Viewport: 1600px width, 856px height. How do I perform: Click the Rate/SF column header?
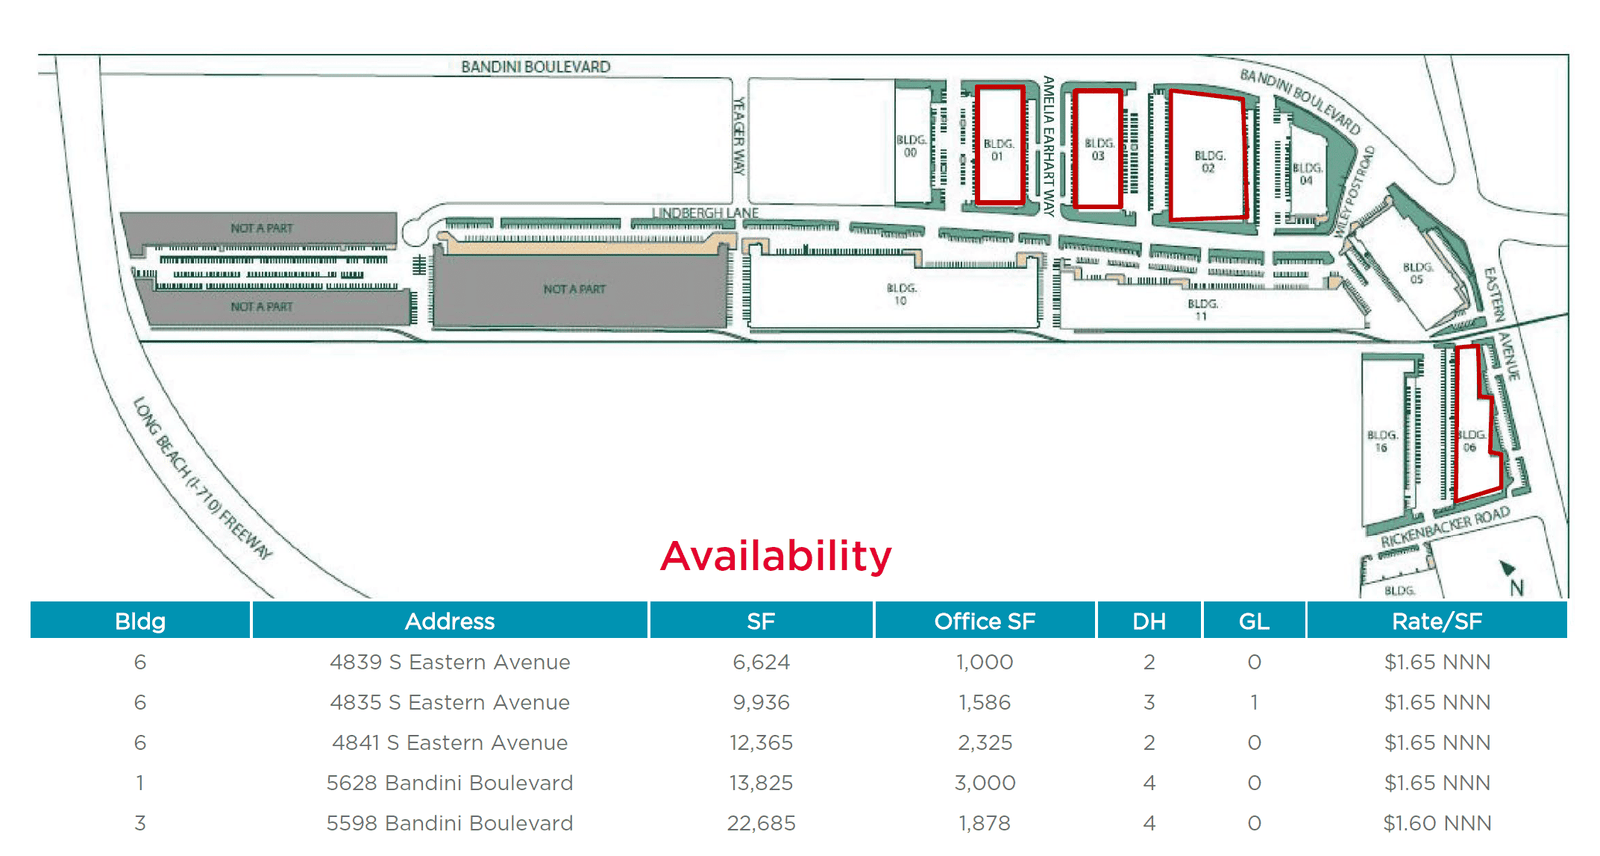click(x=1436, y=621)
